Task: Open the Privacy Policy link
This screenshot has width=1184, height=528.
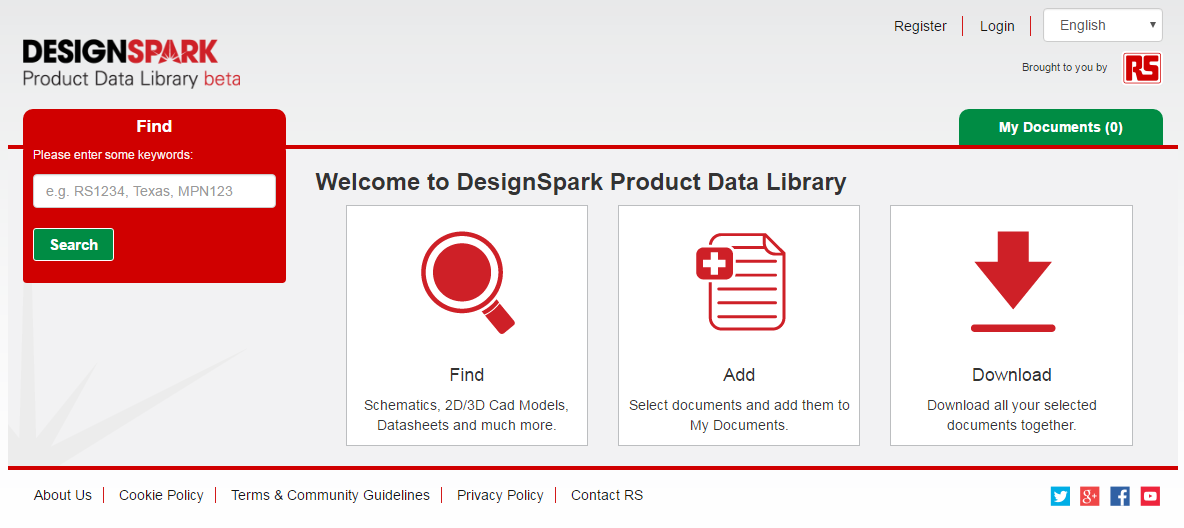Action: [x=500, y=496]
